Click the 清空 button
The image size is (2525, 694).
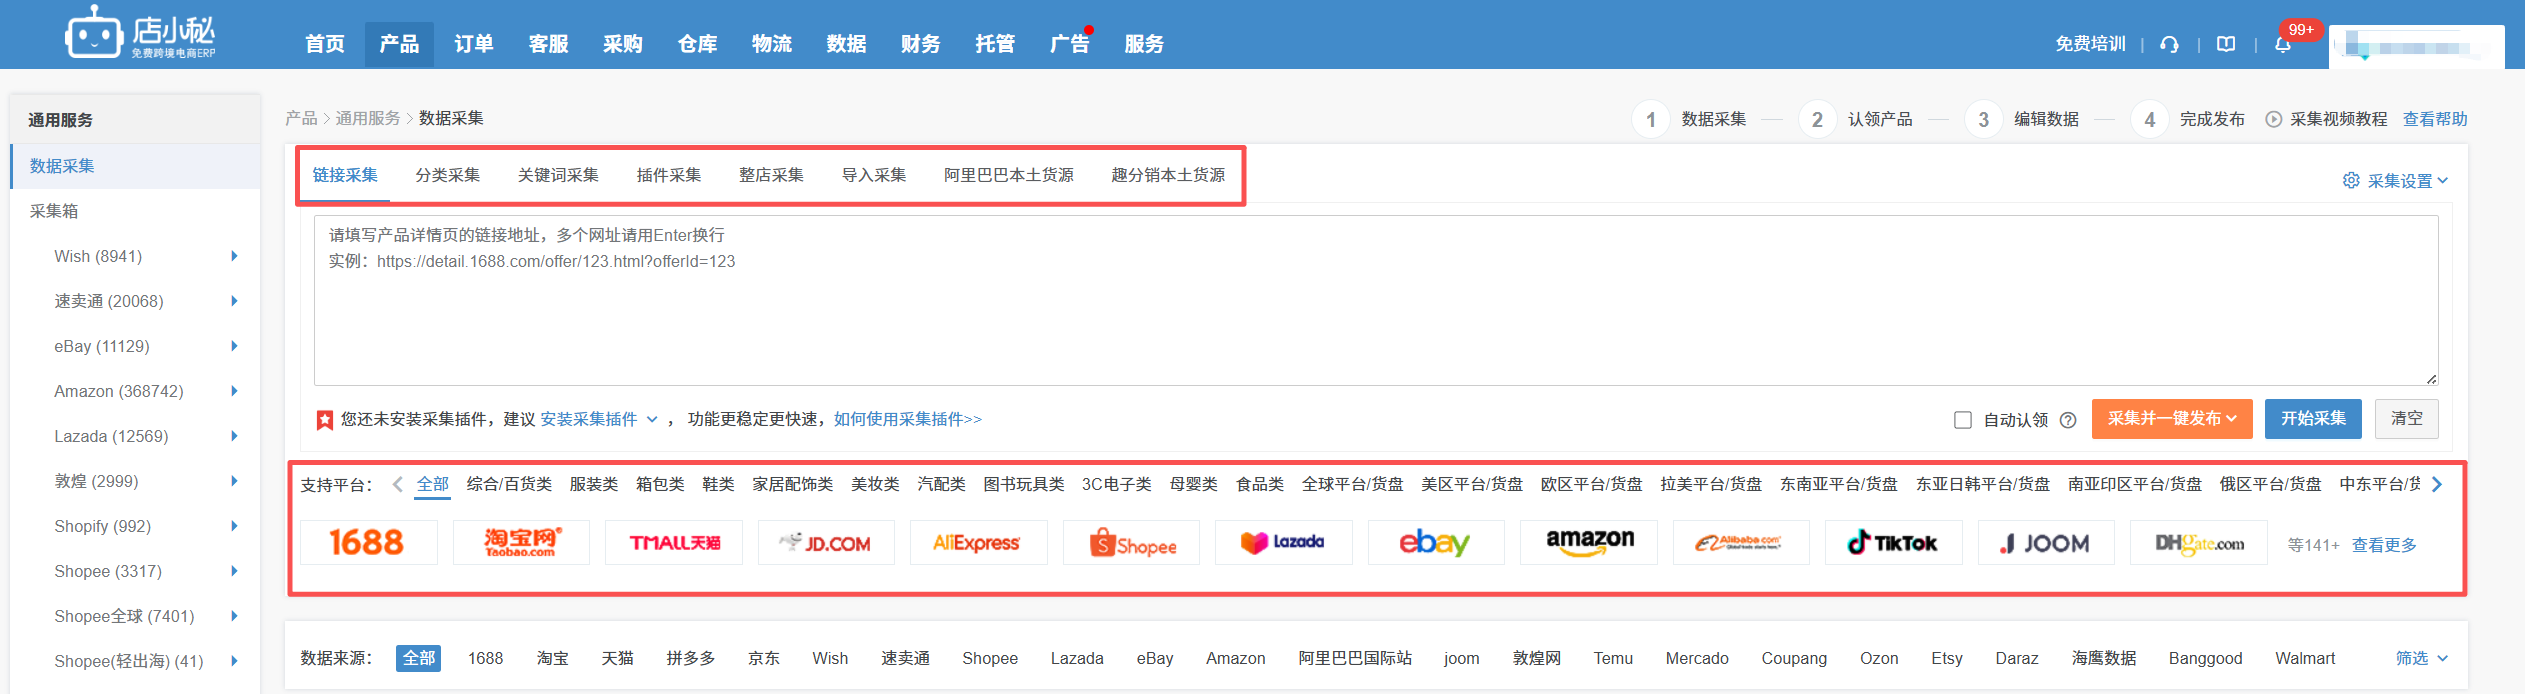pos(2407,419)
